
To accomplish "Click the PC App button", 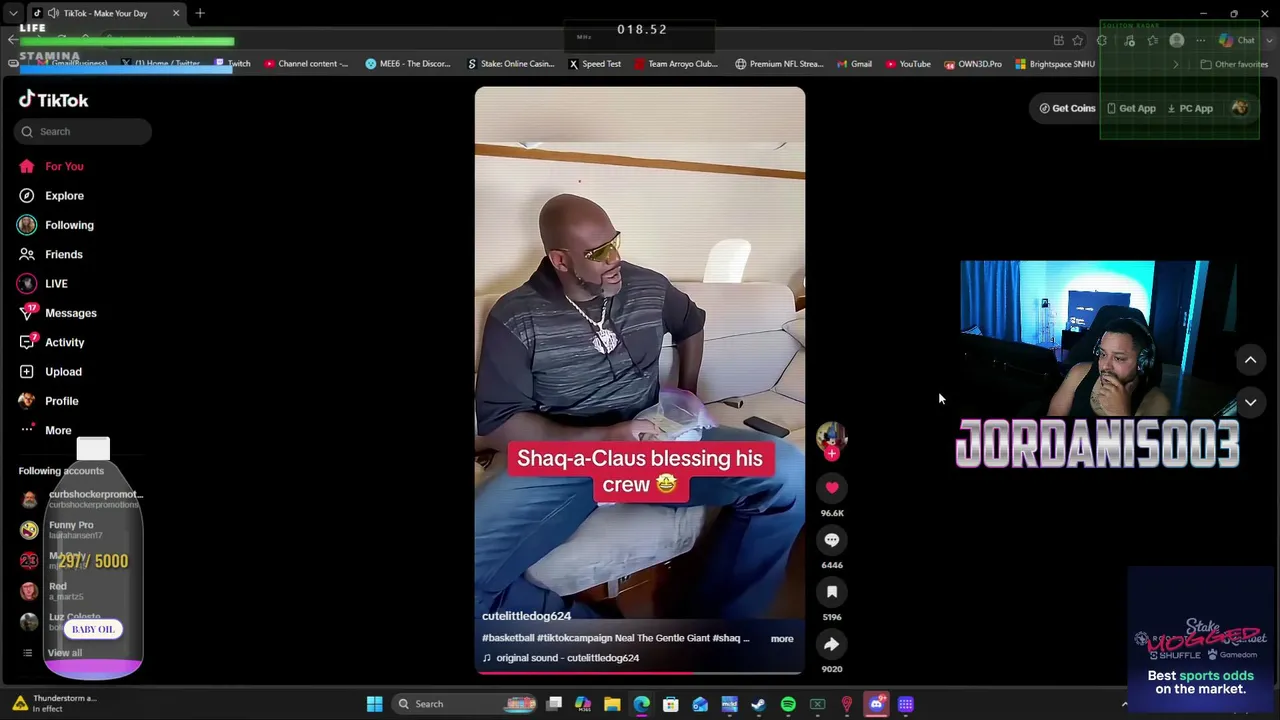I will (x=1190, y=108).
